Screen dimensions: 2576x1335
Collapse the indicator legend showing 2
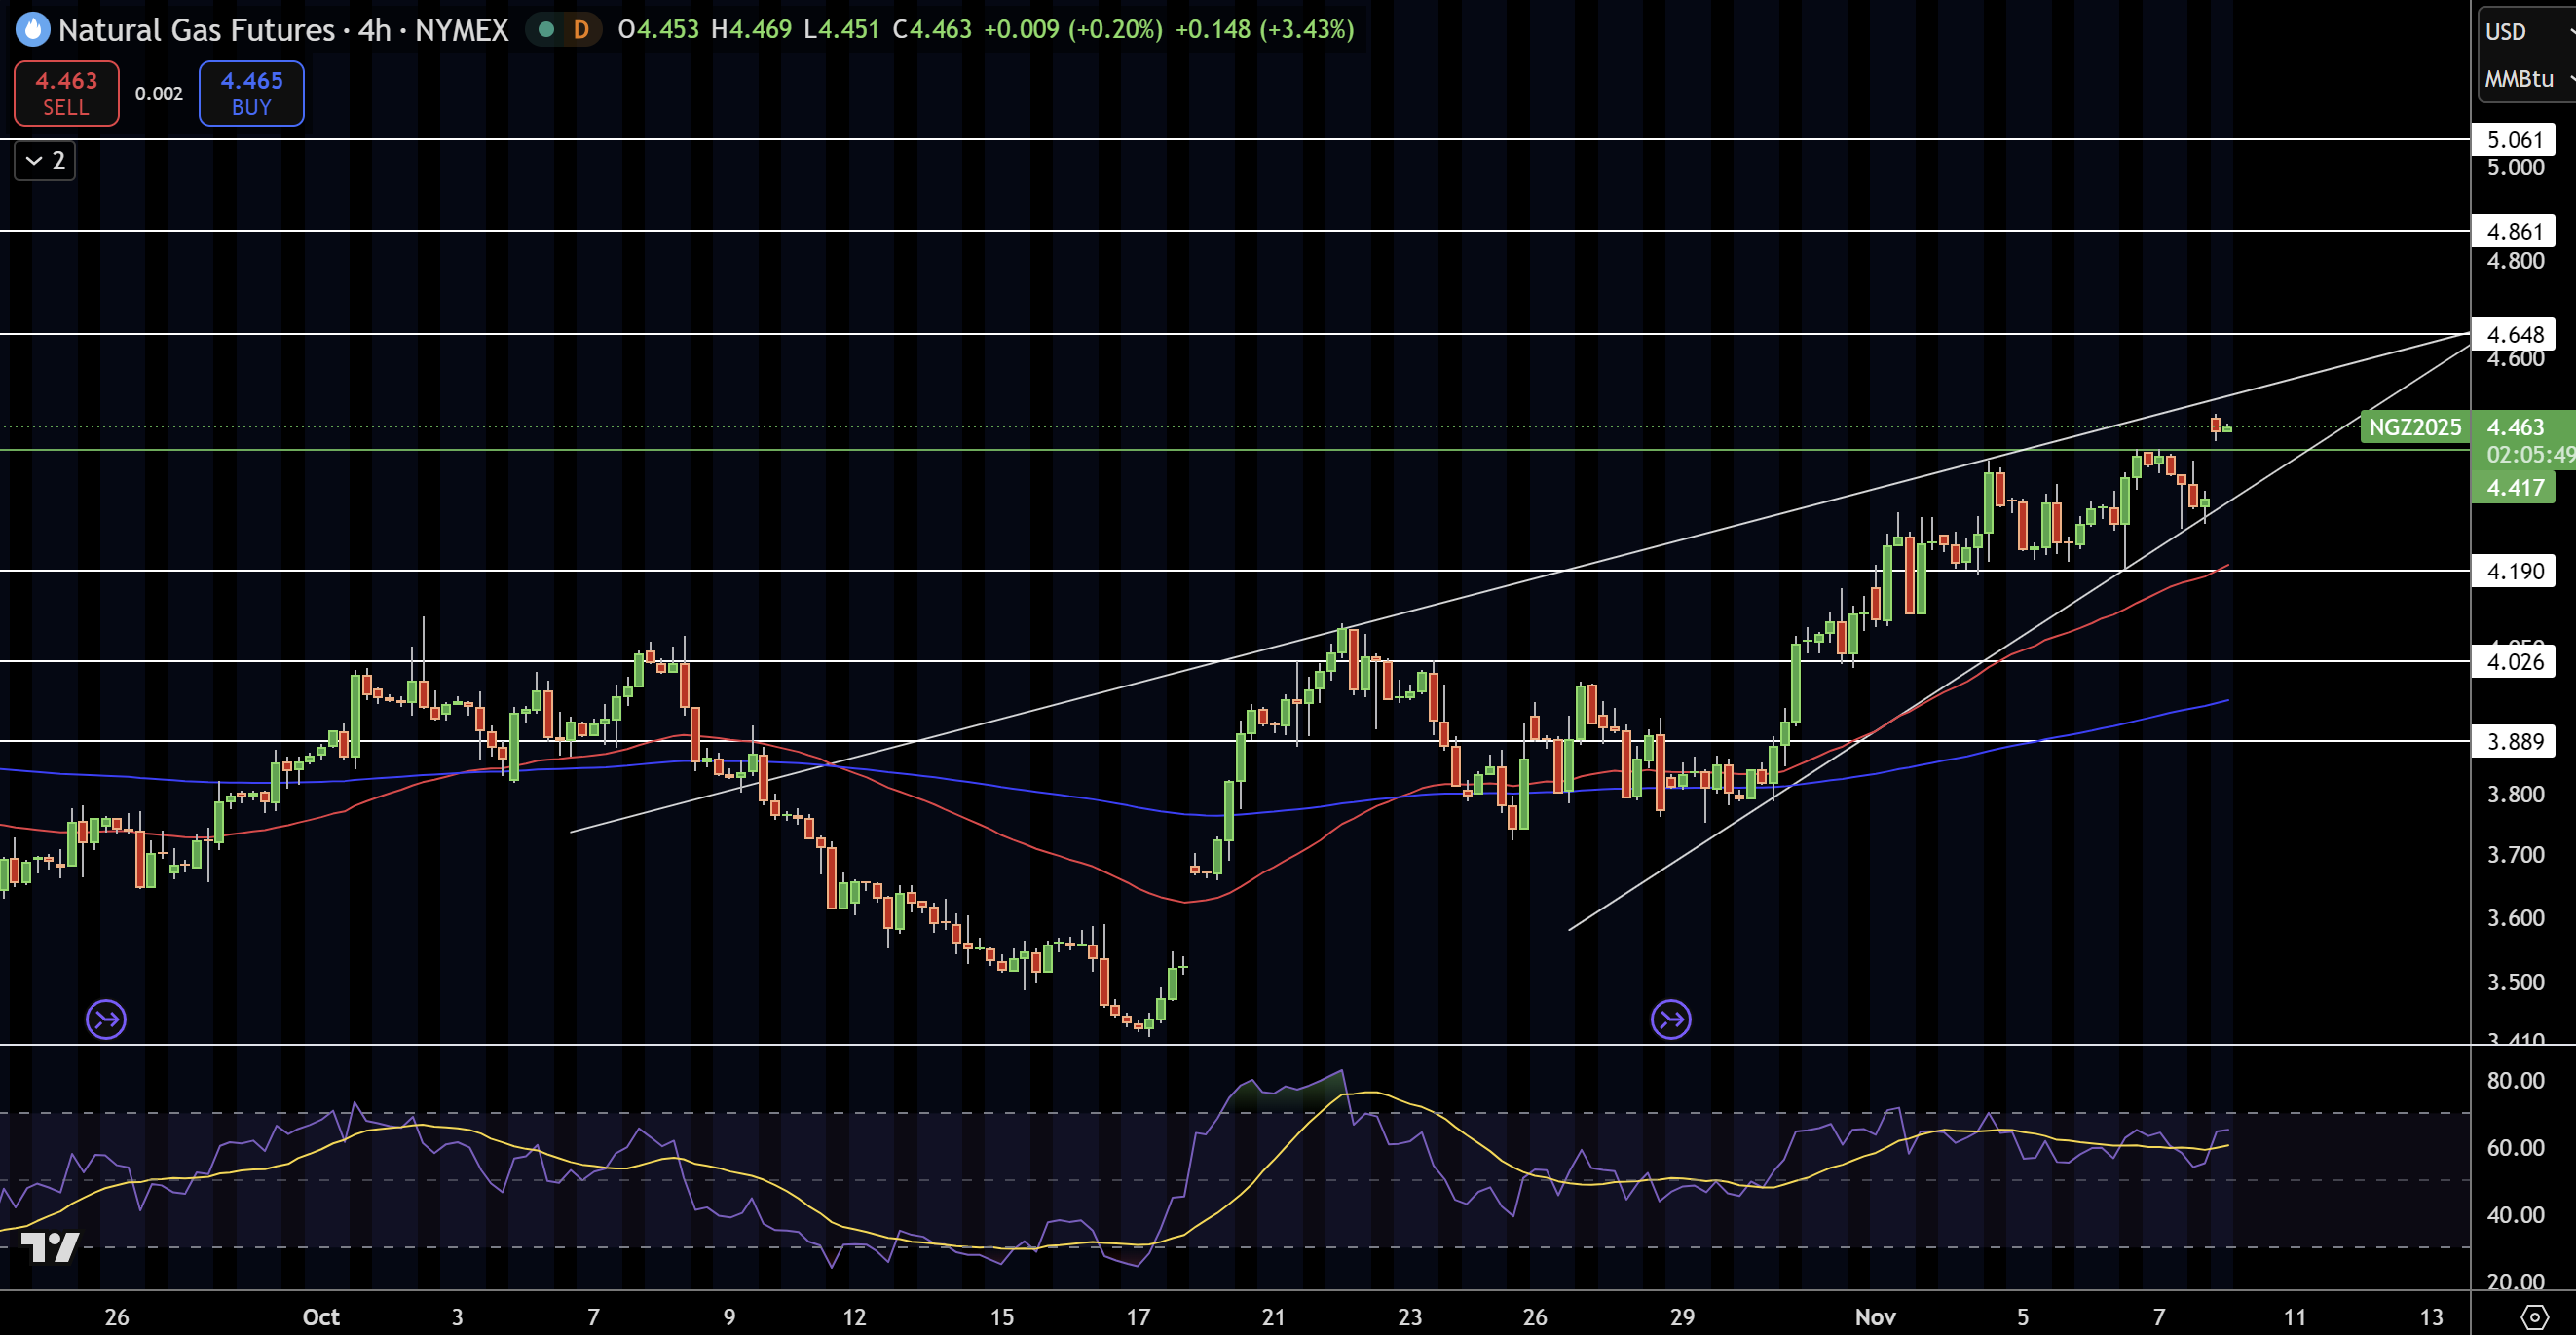pos(44,161)
